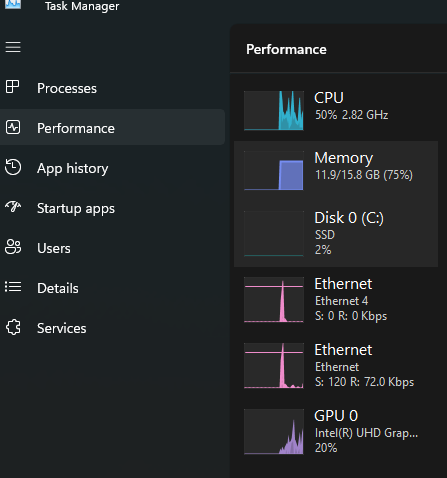Select the 120/72.0 Kbps Ethernet graph
447x478 pixels.
pyautogui.click(x=274, y=366)
